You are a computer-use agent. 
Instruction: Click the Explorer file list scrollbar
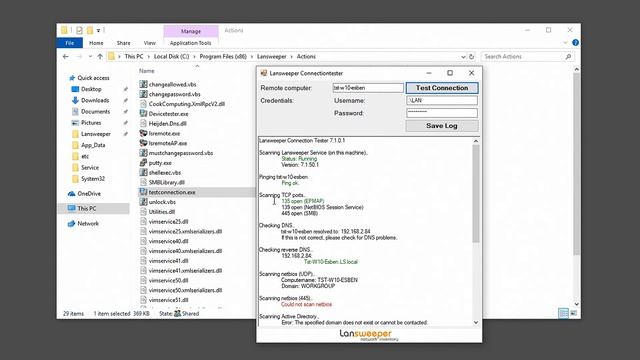coord(576,164)
